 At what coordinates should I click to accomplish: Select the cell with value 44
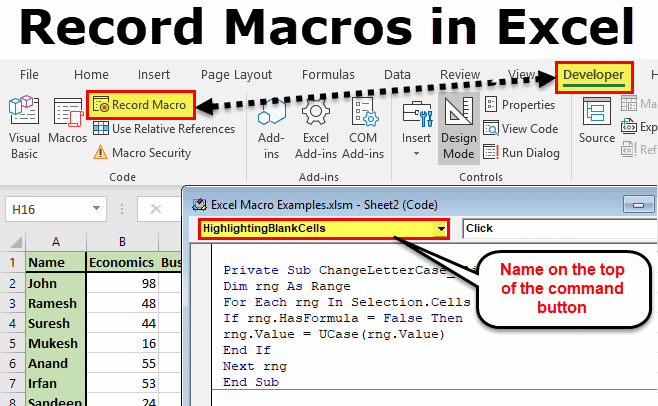[122, 324]
